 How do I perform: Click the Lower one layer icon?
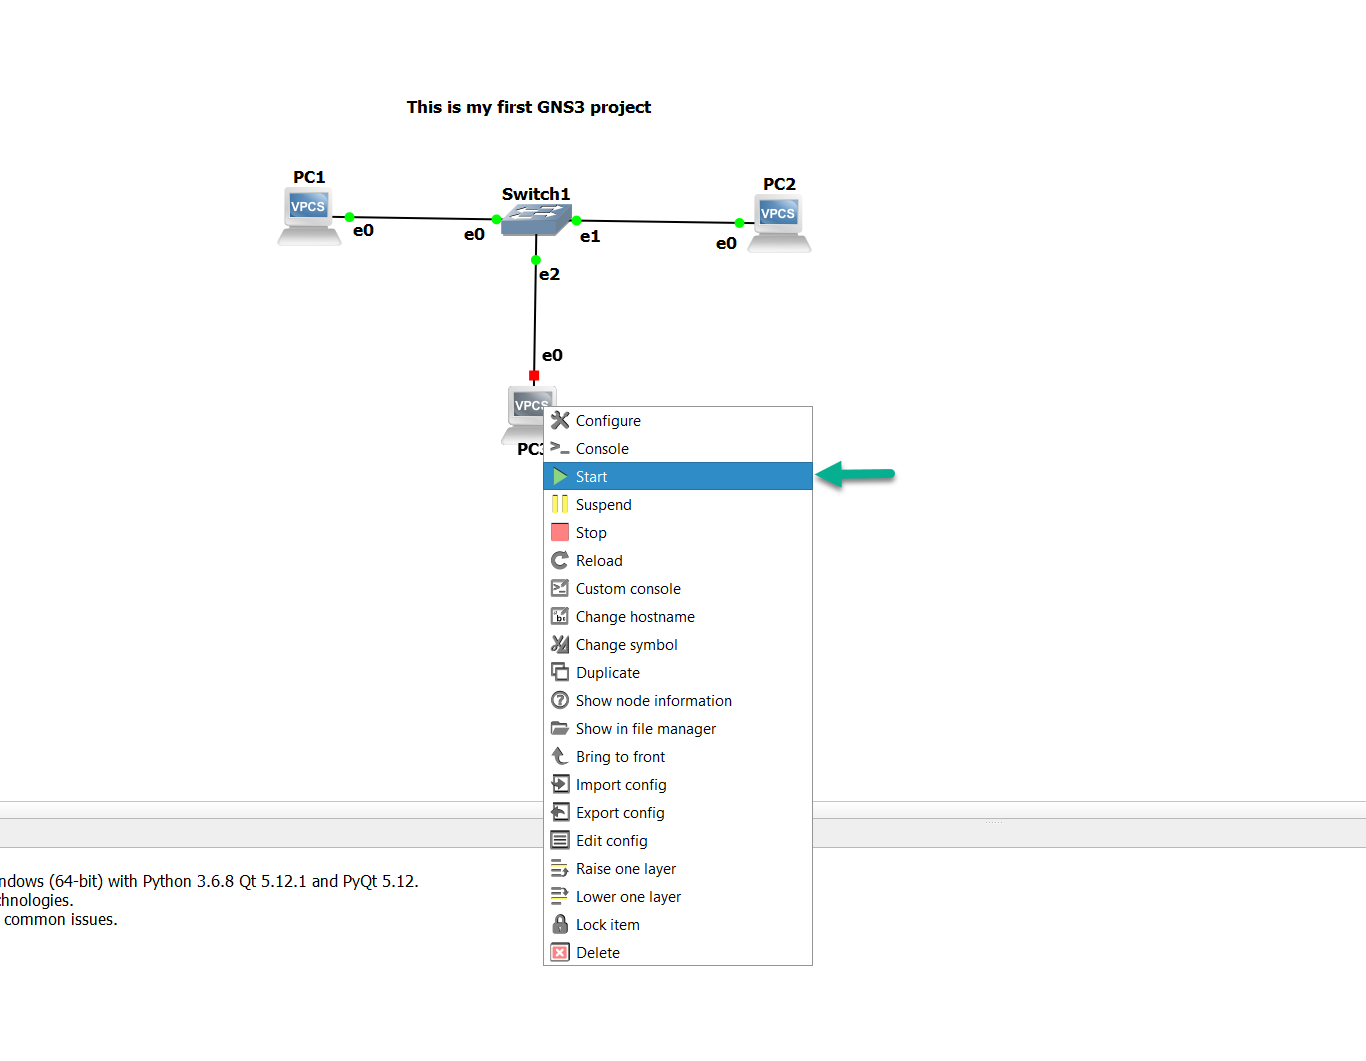coord(560,896)
